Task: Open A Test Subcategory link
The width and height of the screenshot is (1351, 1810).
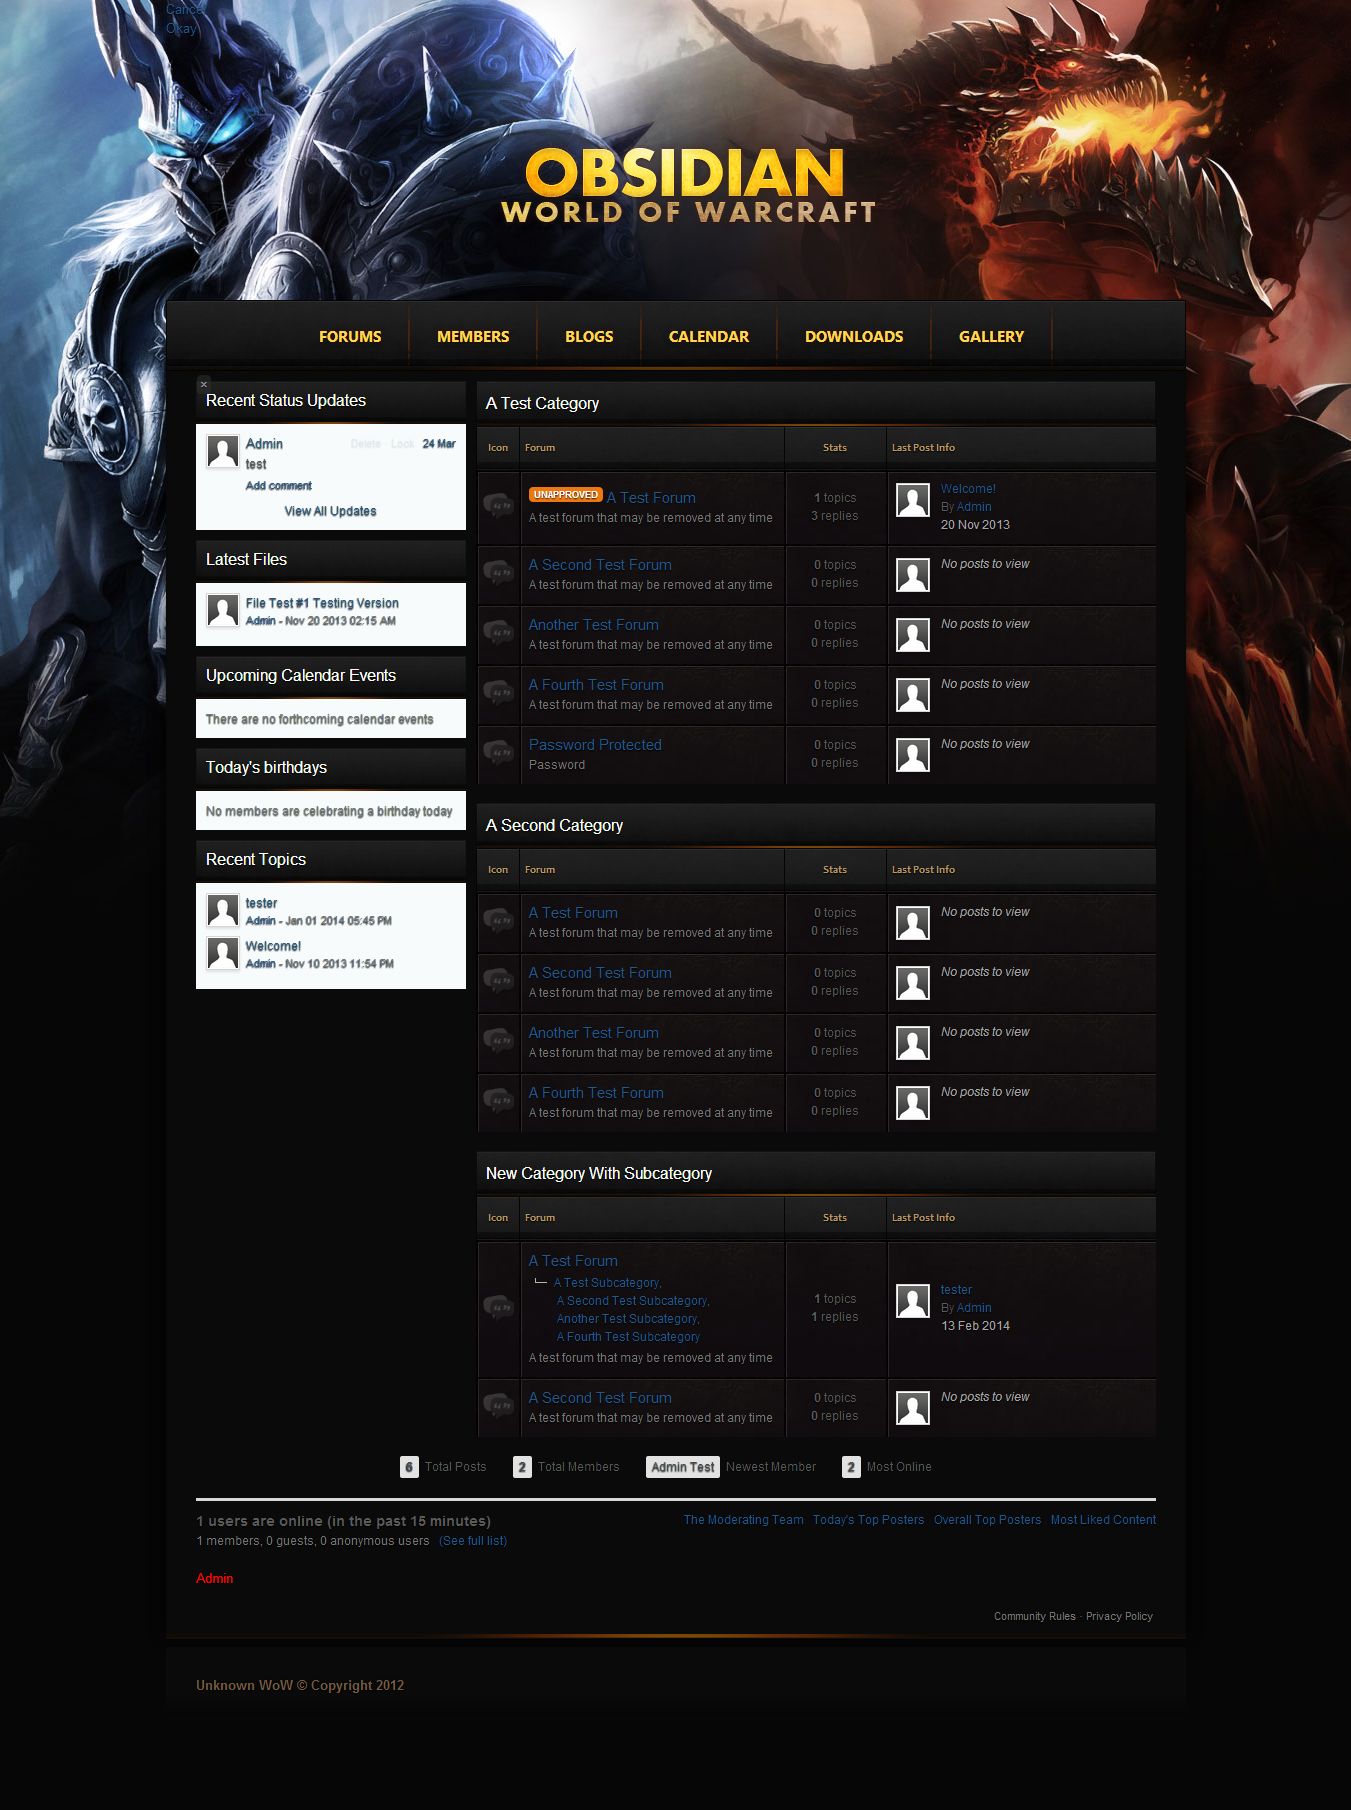Action: pos(607,1283)
